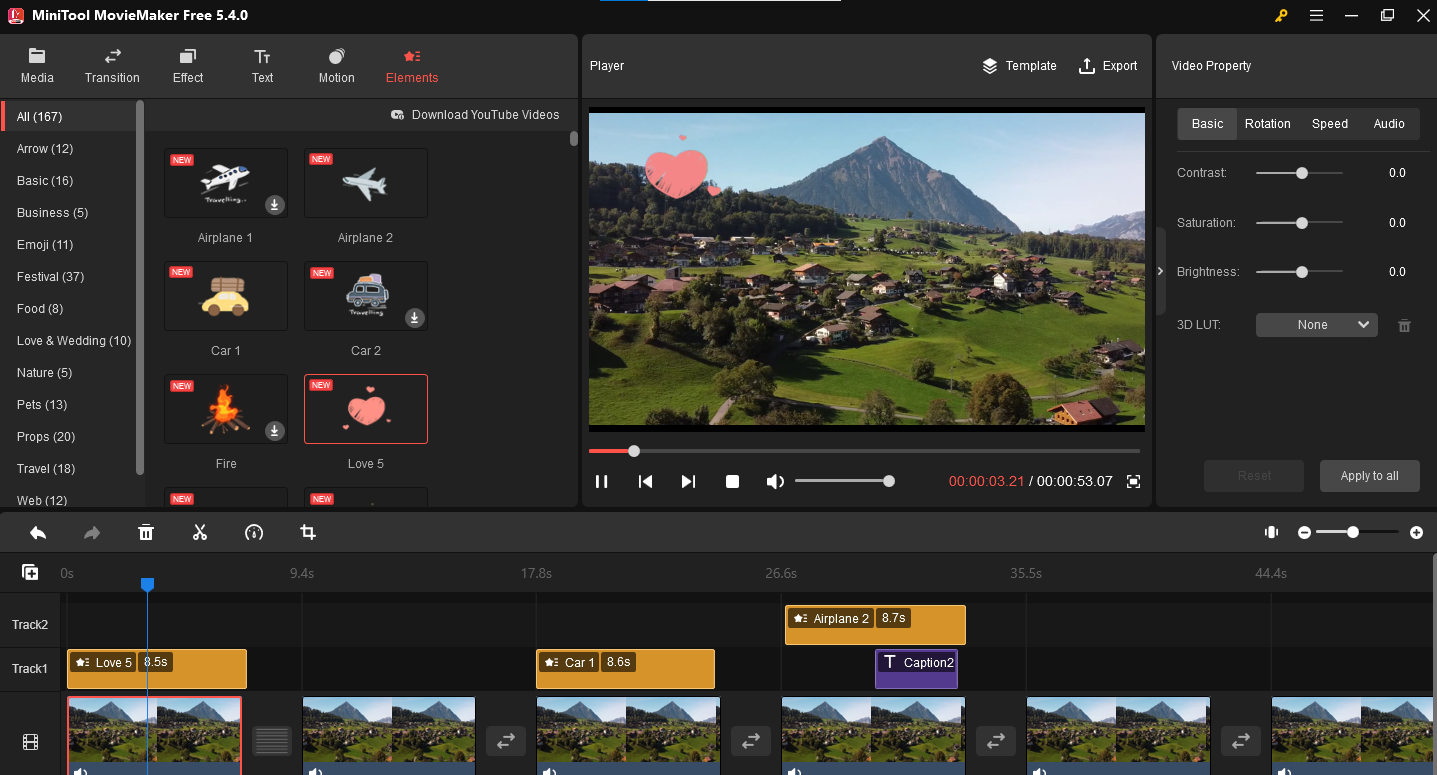Mute the player volume speaker
The height and width of the screenshot is (775, 1437).
tap(775, 482)
